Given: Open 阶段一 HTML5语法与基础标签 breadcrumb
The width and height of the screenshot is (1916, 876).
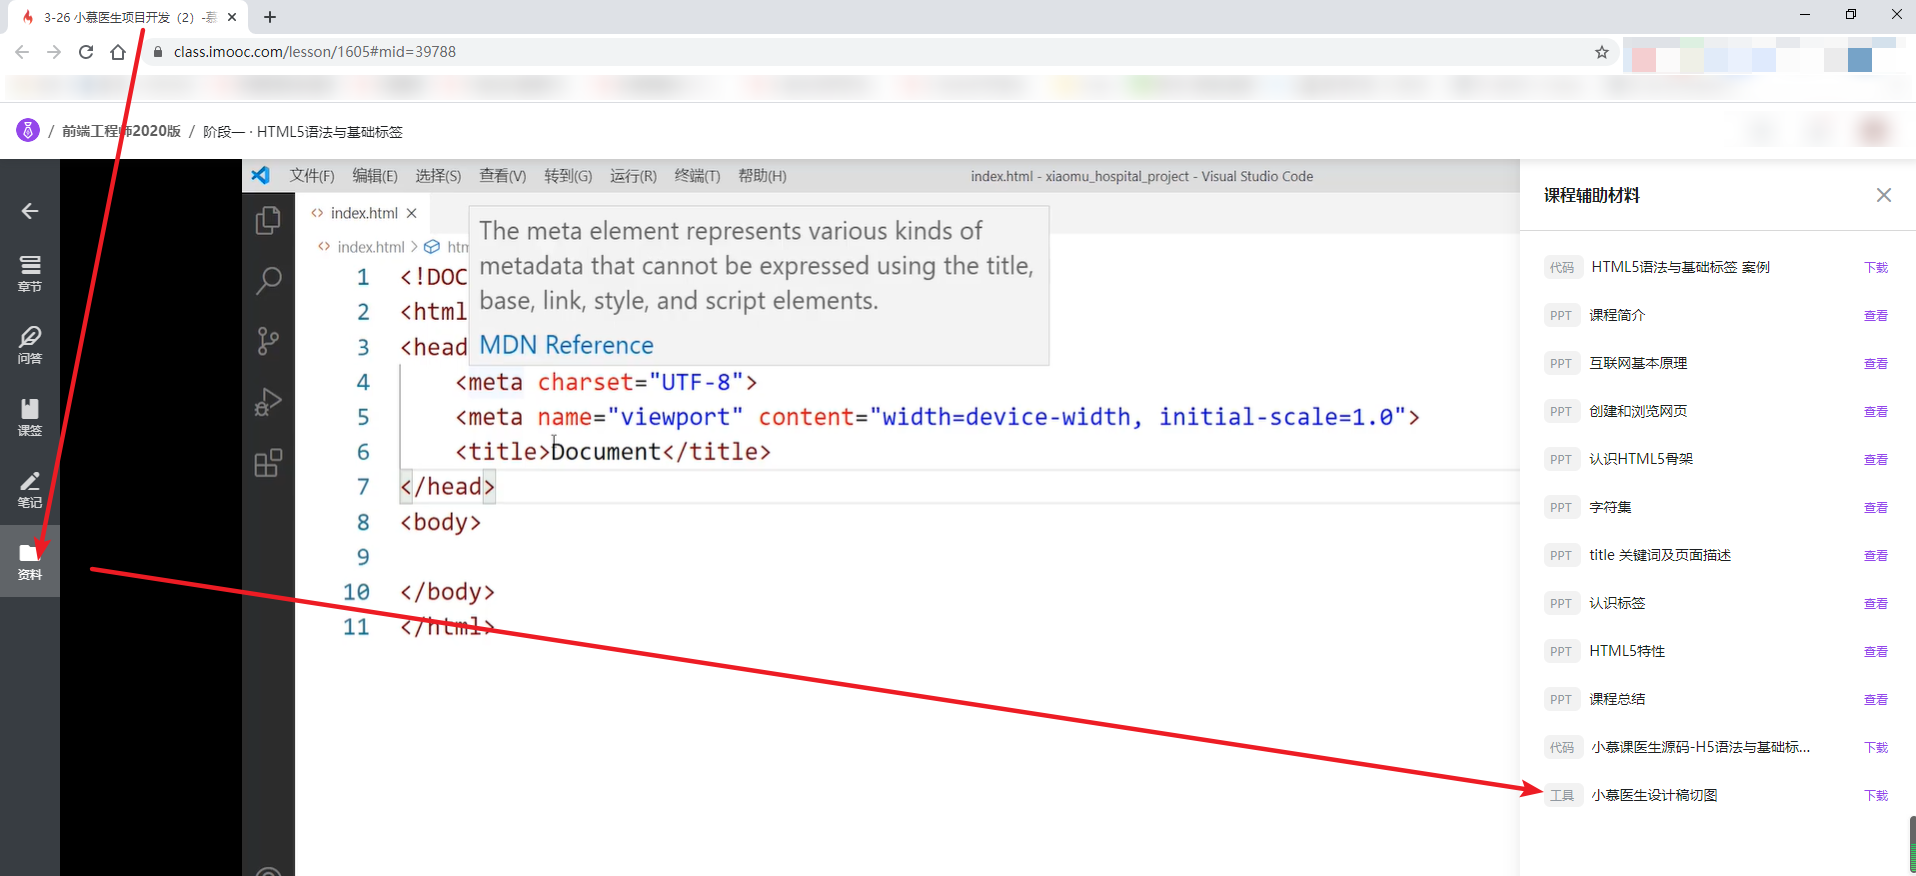Looking at the screenshot, I should pos(303,131).
